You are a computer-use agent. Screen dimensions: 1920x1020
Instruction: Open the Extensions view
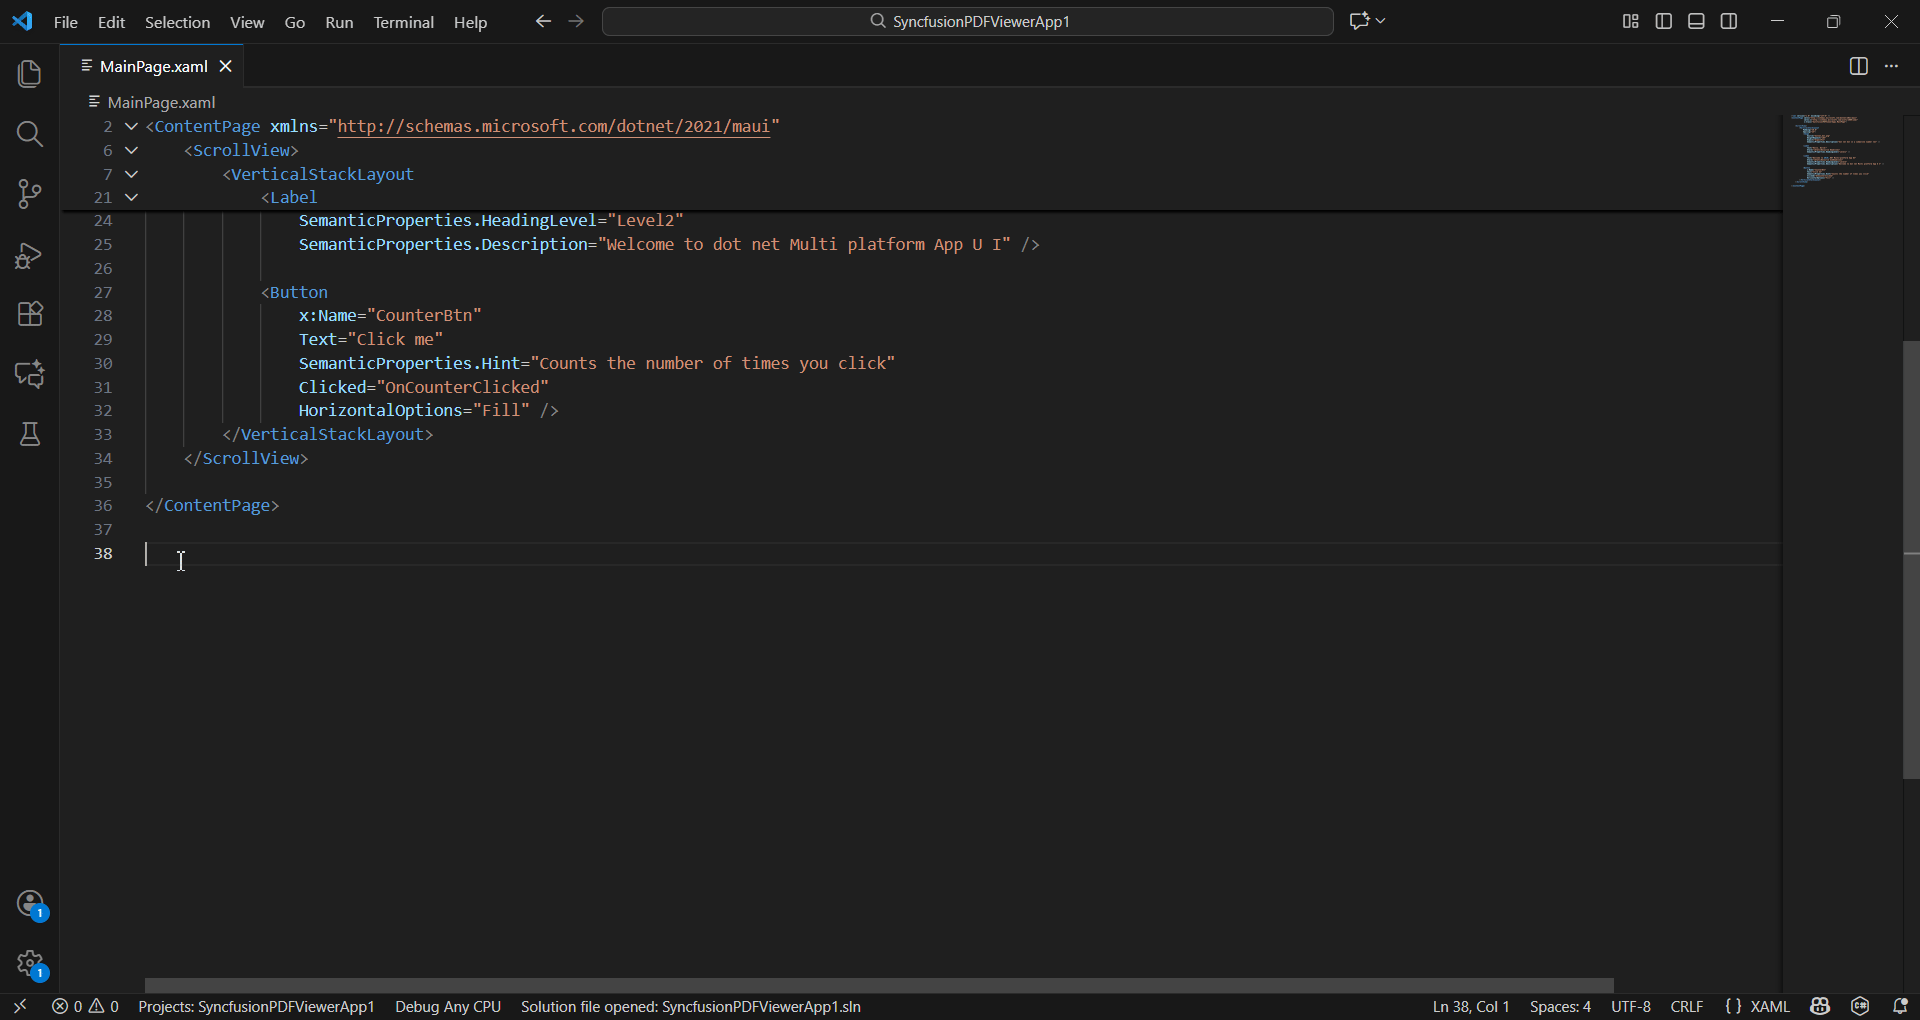(30, 314)
